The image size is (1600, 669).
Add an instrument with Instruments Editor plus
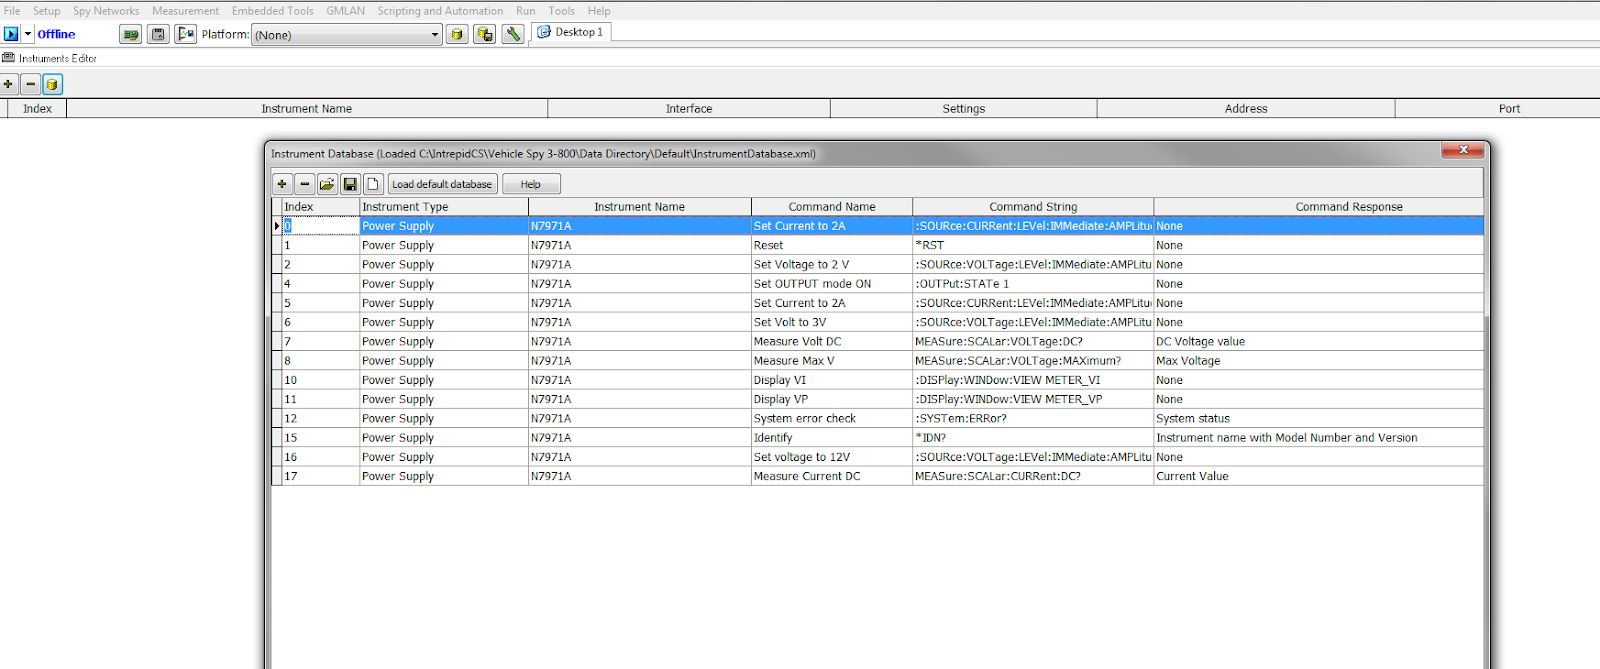click(9, 85)
